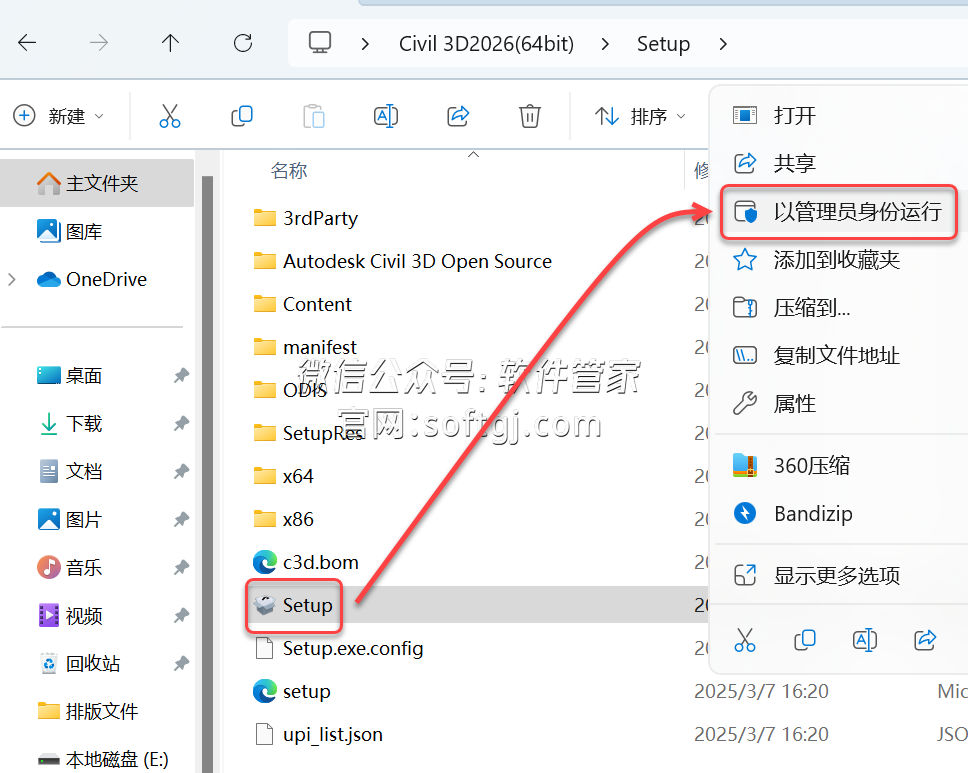968x773 pixels.
Task: Open 图库 in the sidebar
Action: tap(84, 232)
